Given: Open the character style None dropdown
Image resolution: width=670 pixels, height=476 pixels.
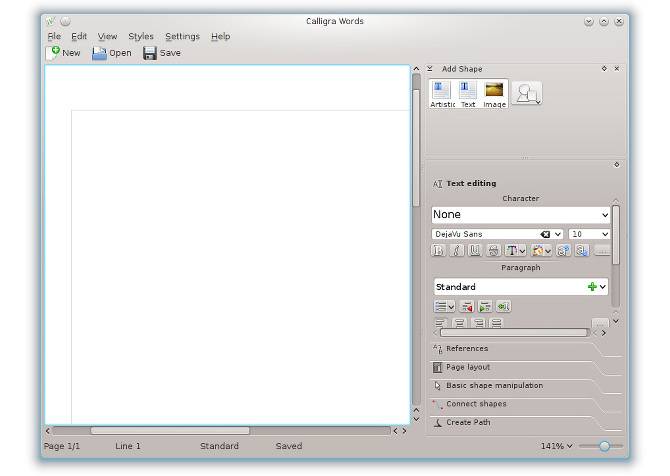Looking at the screenshot, I should pyautogui.click(x=520, y=214).
